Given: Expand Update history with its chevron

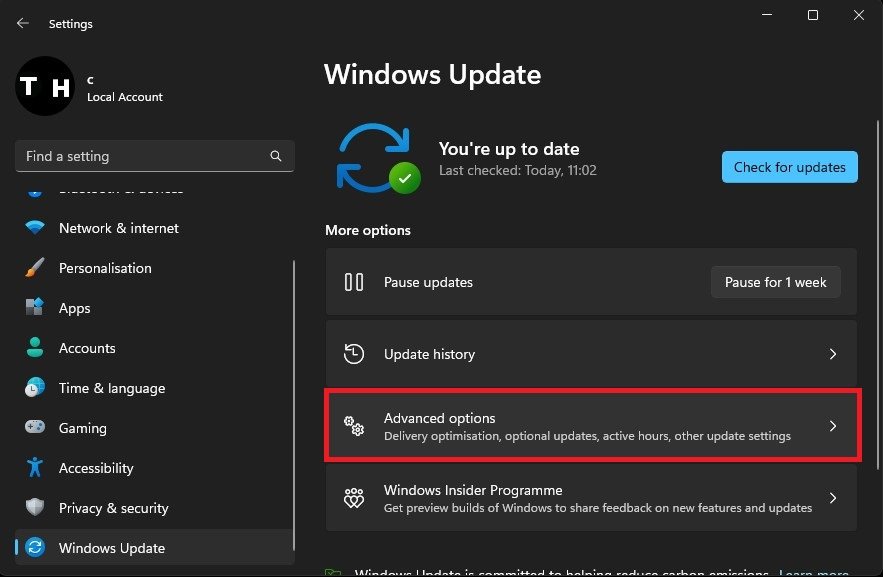Looking at the screenshot, I should tap(832, 354).
